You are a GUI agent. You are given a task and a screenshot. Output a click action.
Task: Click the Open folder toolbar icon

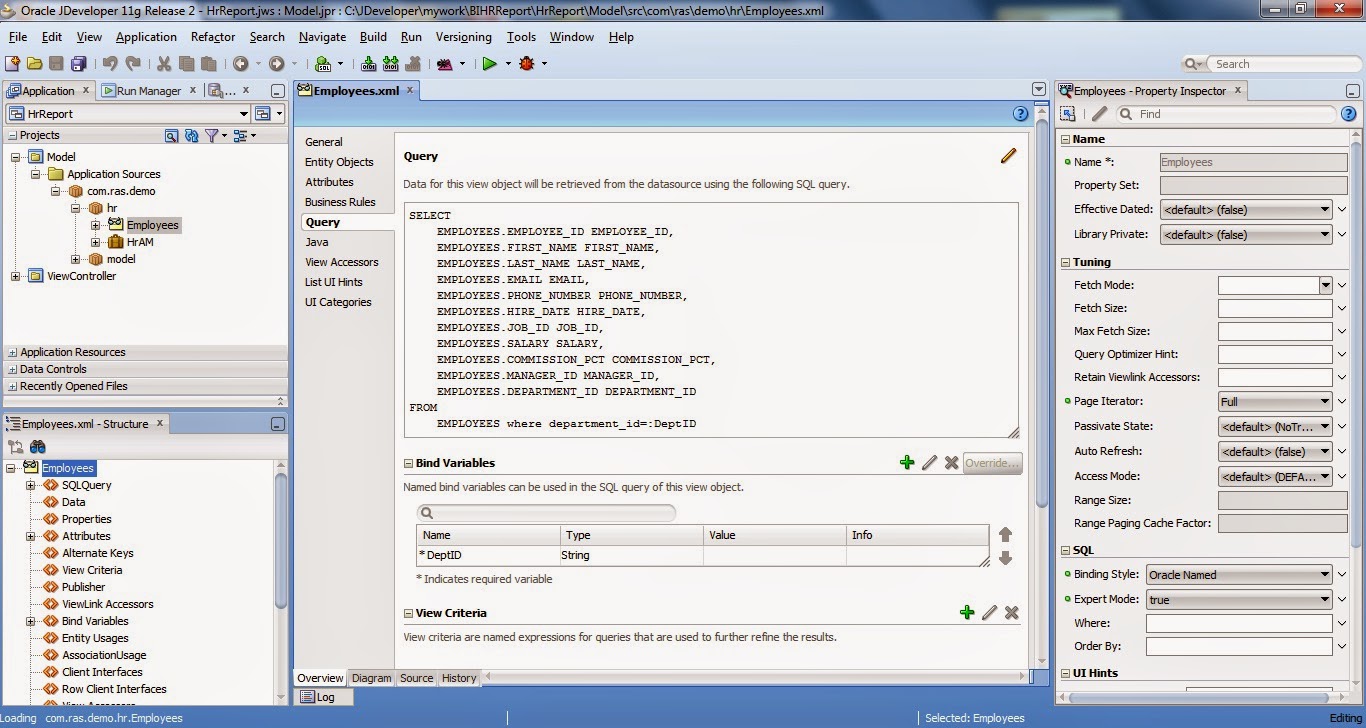[35, 64]
